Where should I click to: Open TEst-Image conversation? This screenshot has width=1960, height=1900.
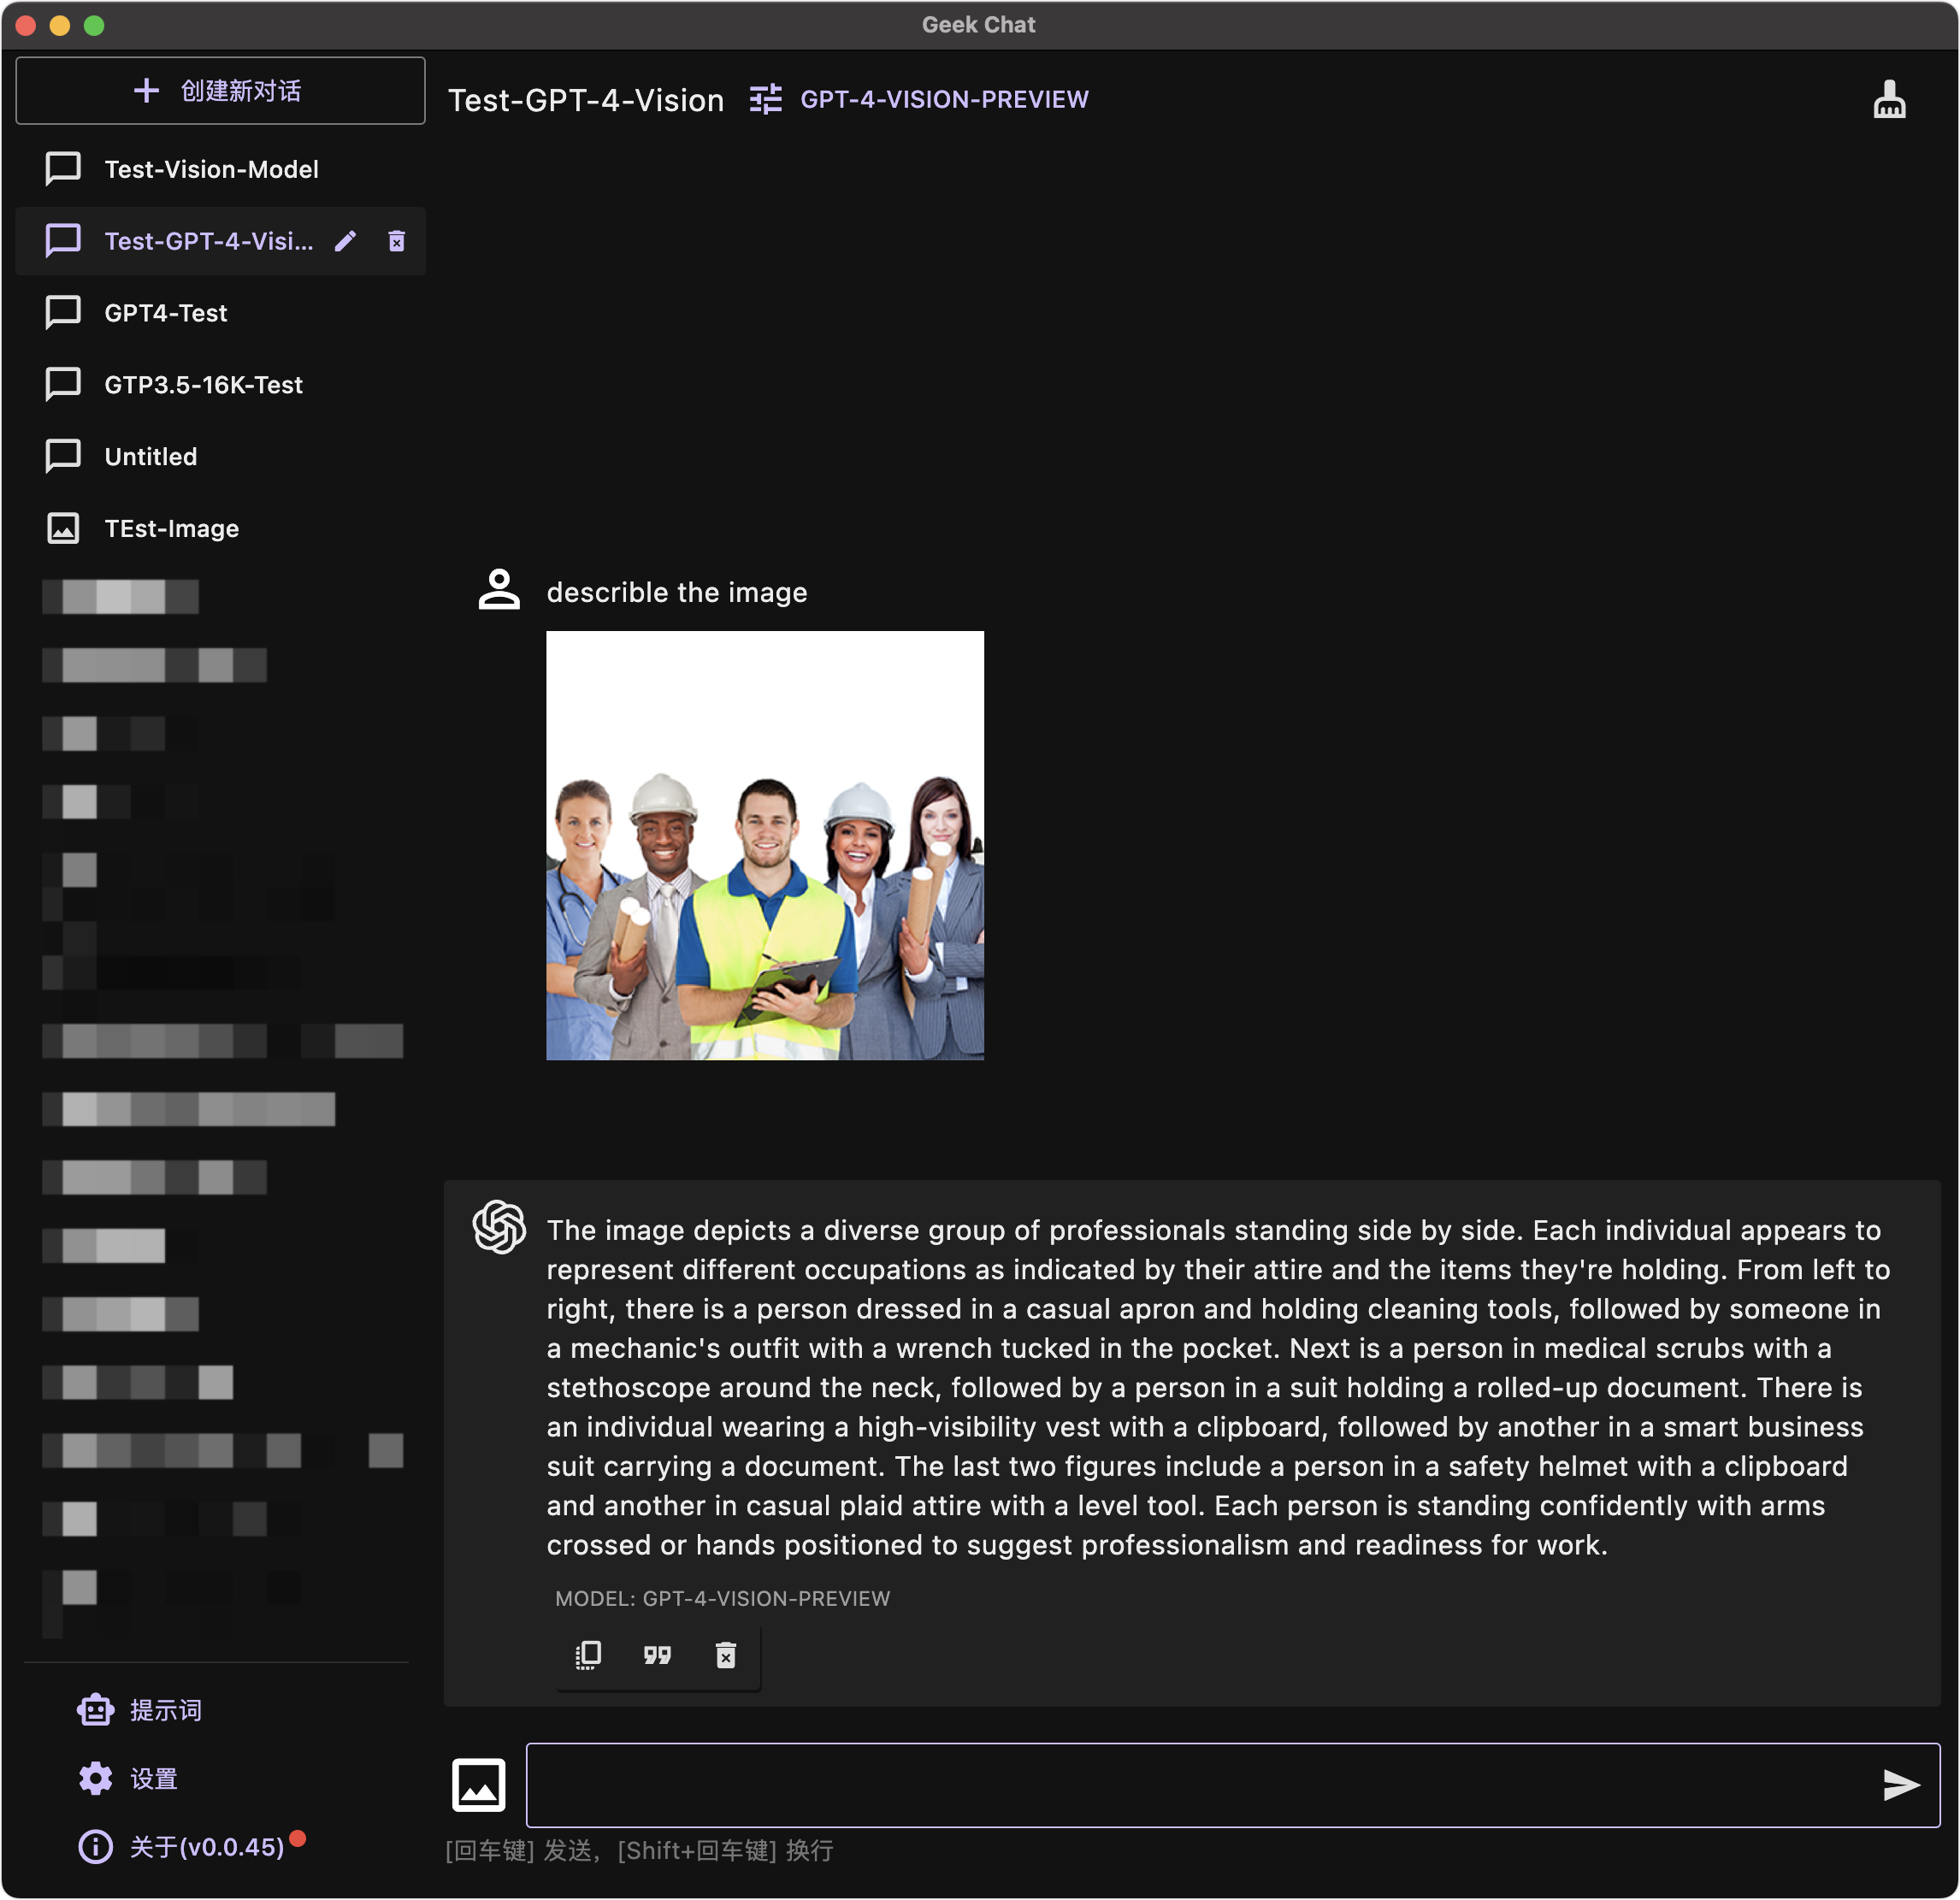click(171, 529)
